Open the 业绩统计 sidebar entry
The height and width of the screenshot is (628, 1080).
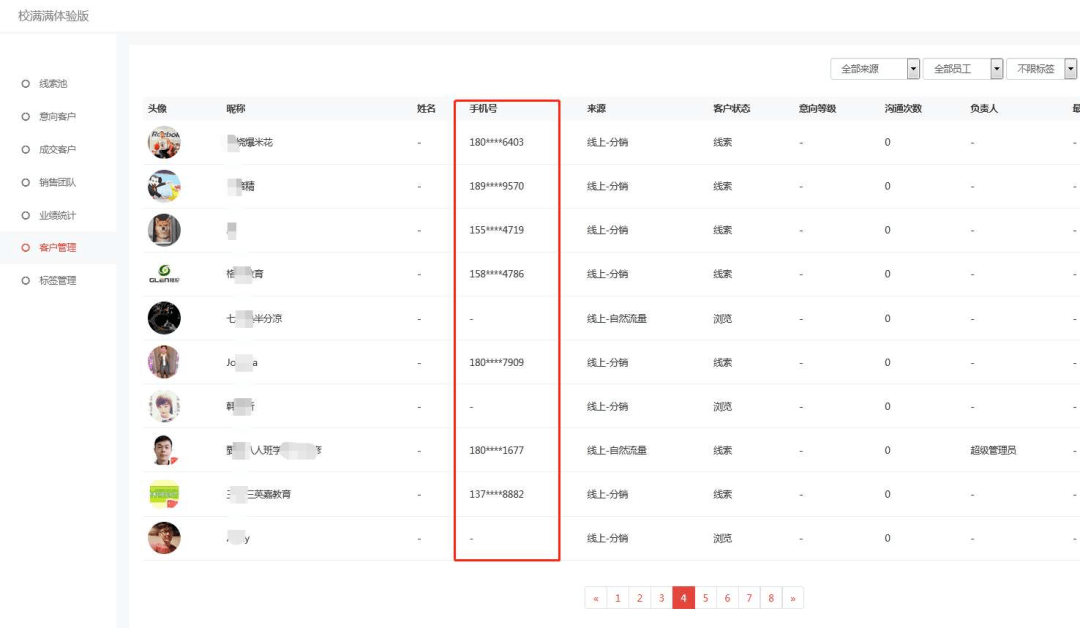point(57,216)
